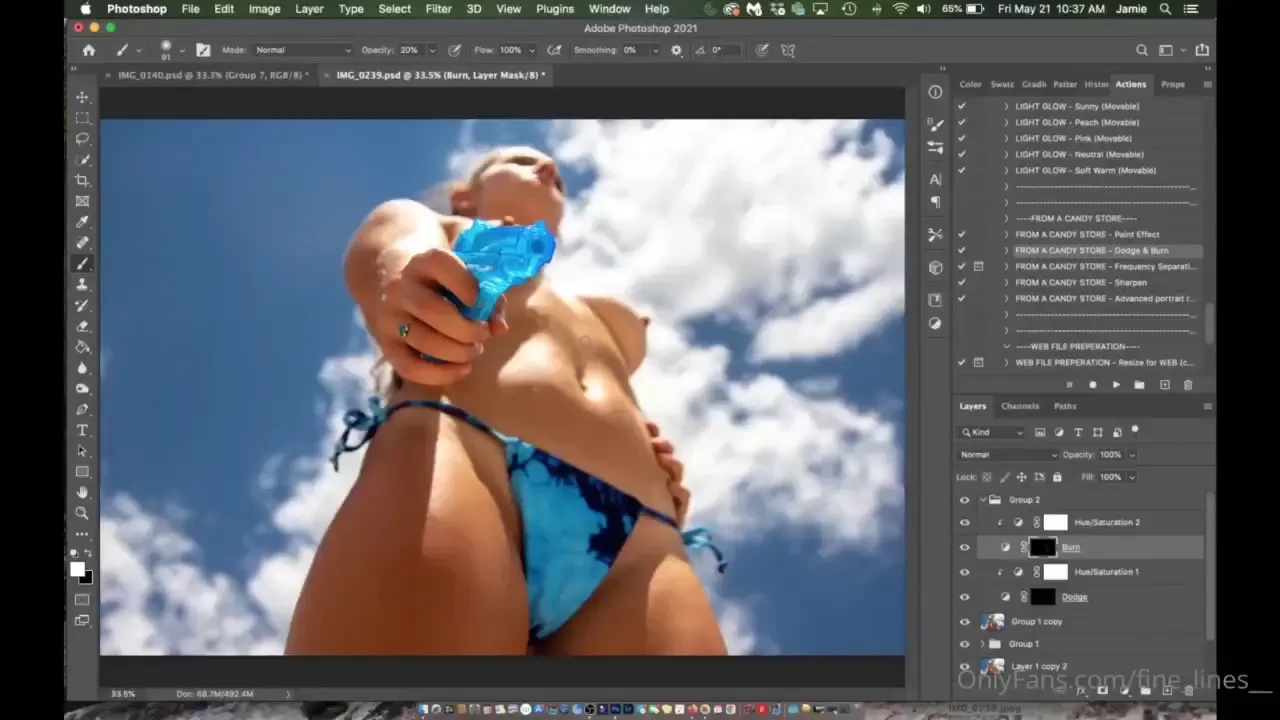Select the Type tool

pyautogui.click(x=82, y=430)
